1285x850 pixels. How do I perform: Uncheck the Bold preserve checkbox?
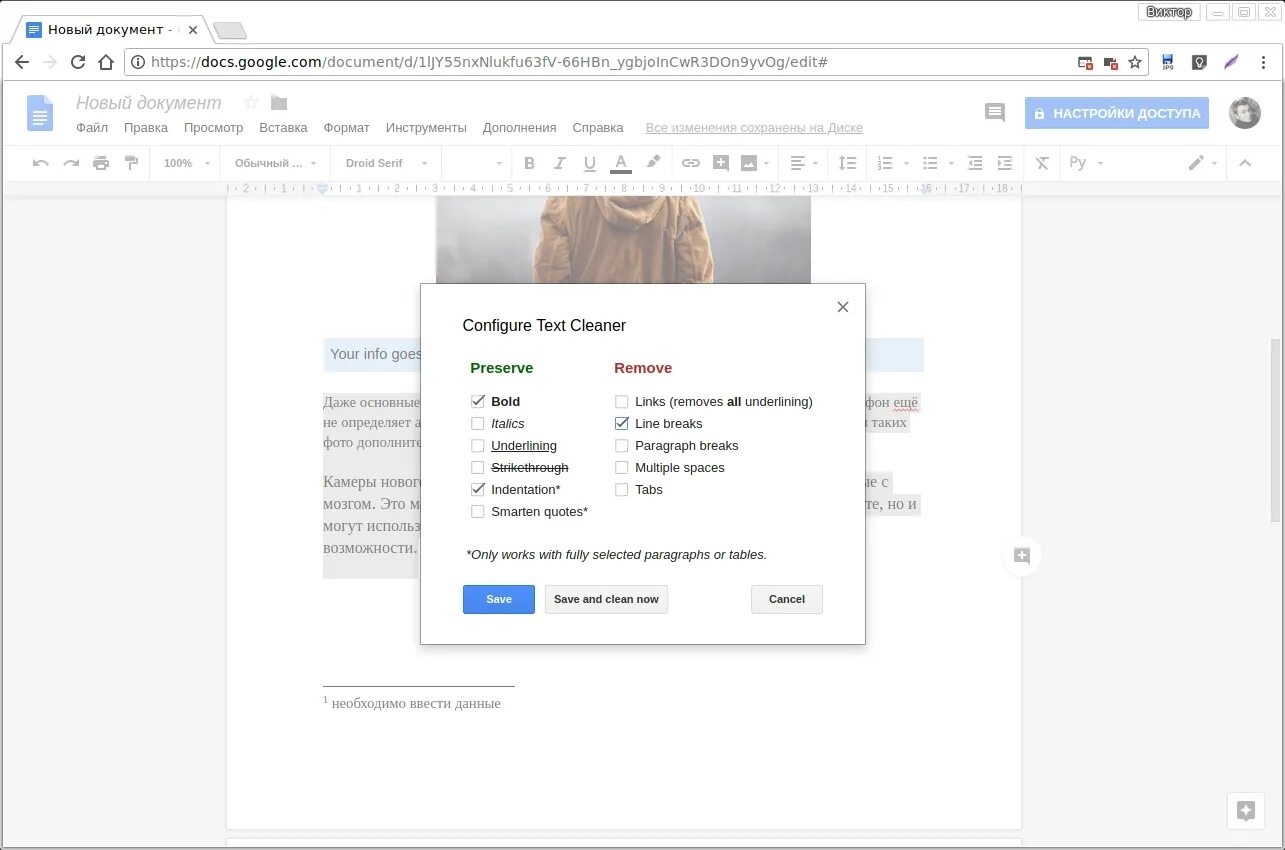pyautogui.click(x=478, y=401)
